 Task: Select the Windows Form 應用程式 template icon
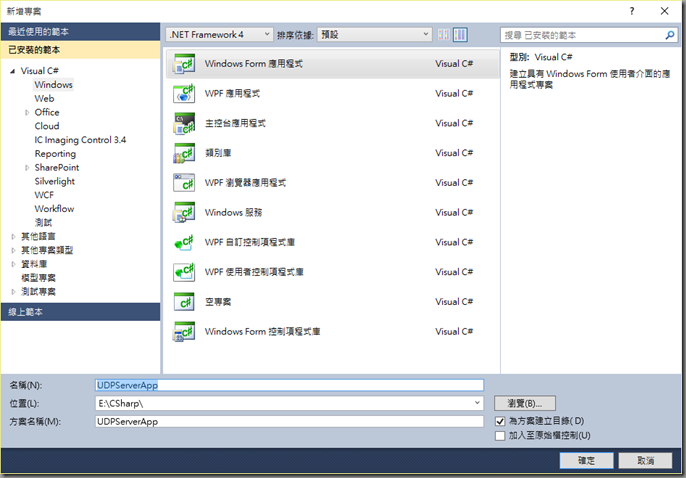click(184, 64)
